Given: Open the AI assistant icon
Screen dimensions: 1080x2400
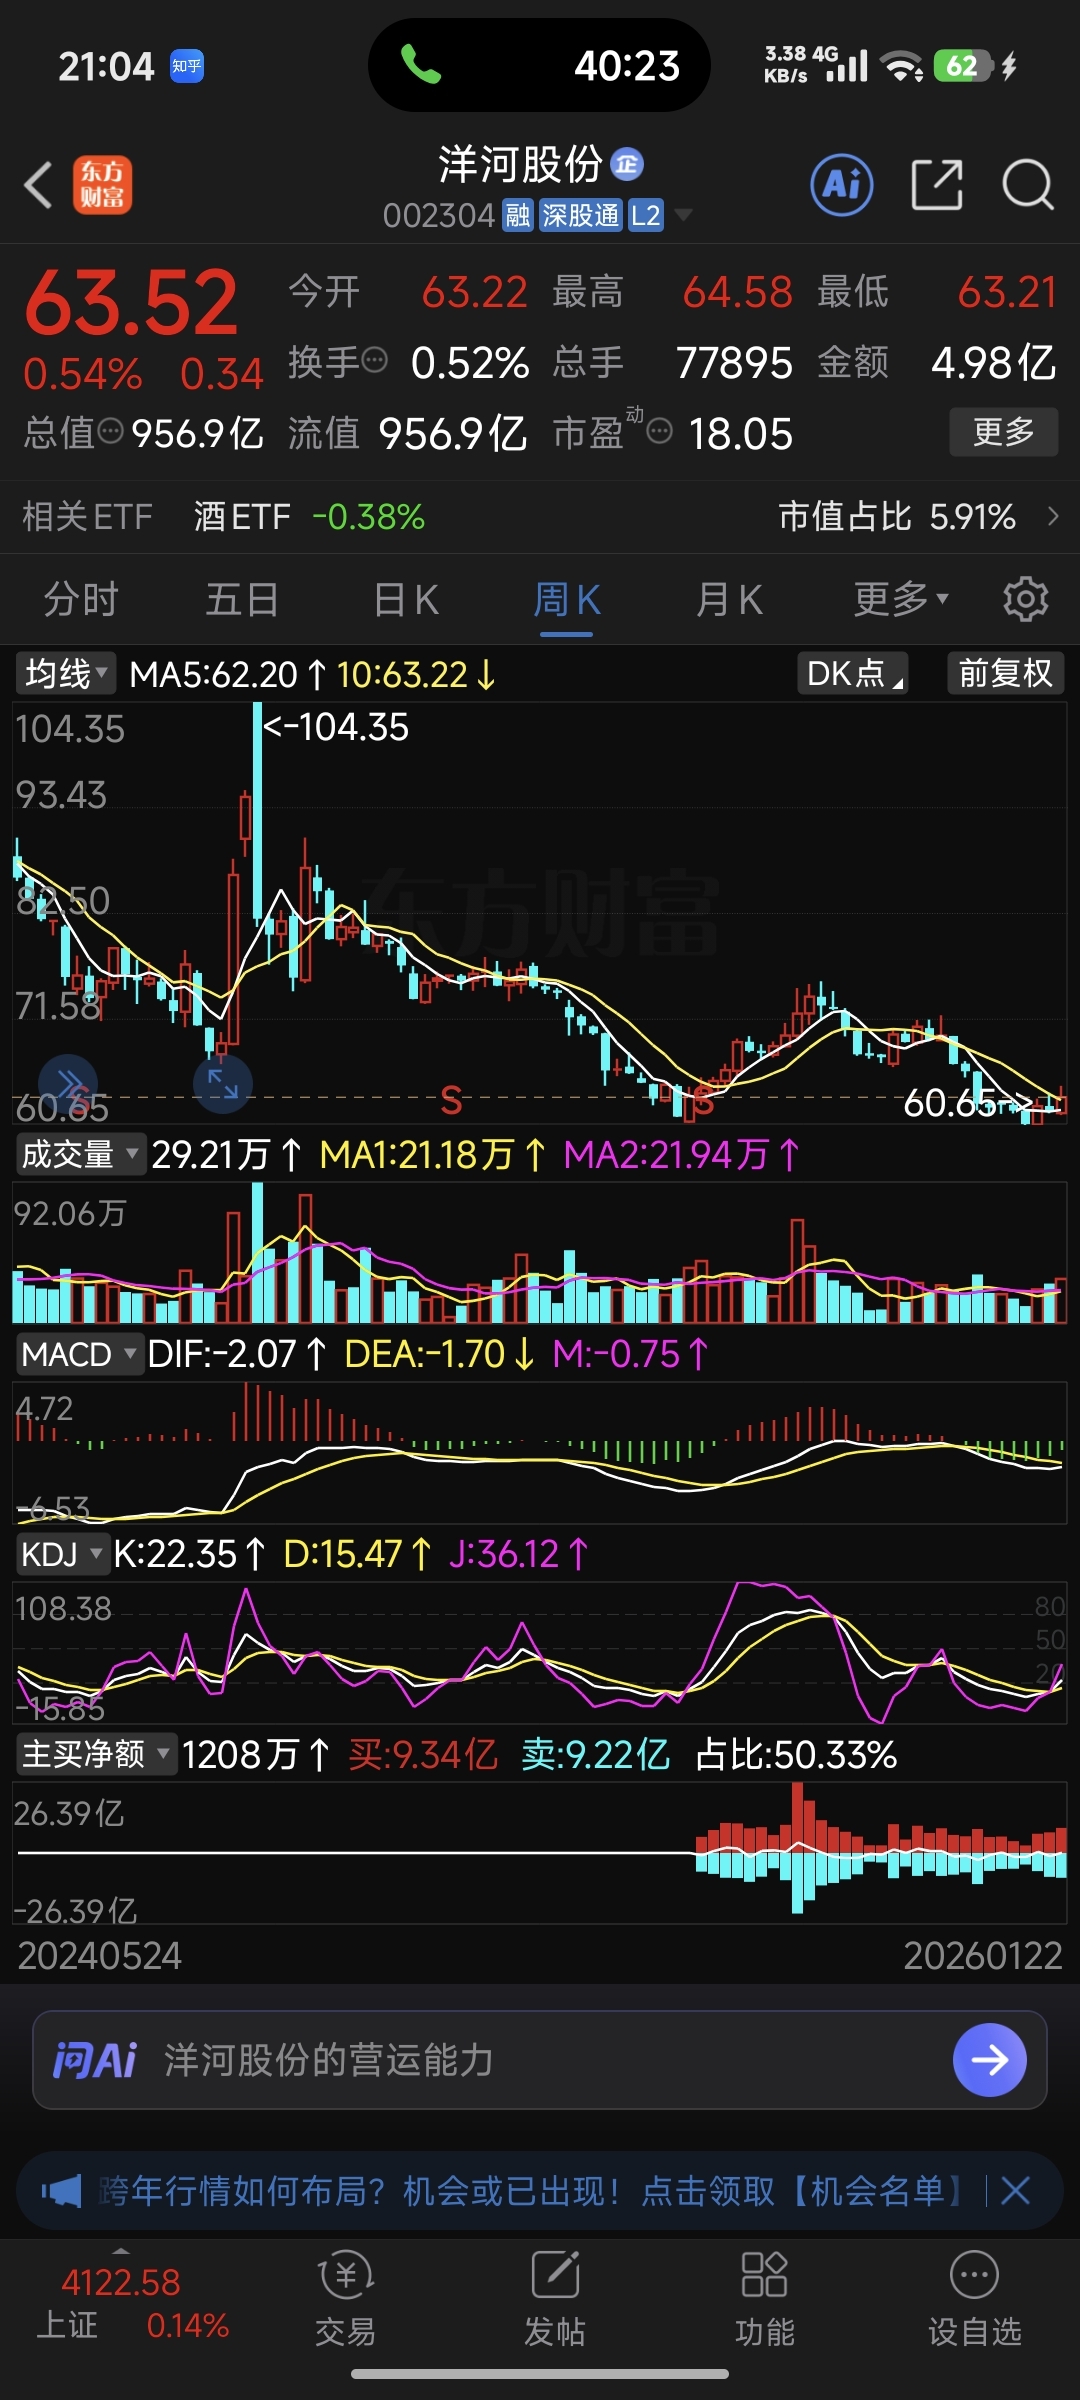Looking at the screenshot, I should point(841,185).
